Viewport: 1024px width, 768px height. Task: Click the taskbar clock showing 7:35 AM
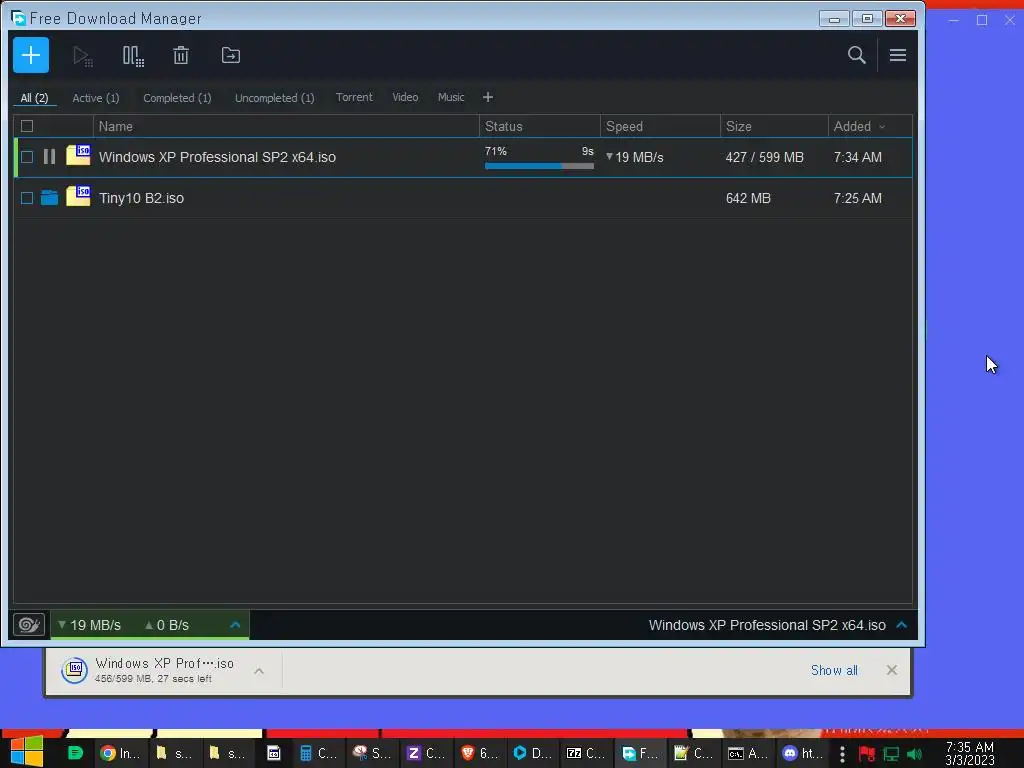point(970,754)
